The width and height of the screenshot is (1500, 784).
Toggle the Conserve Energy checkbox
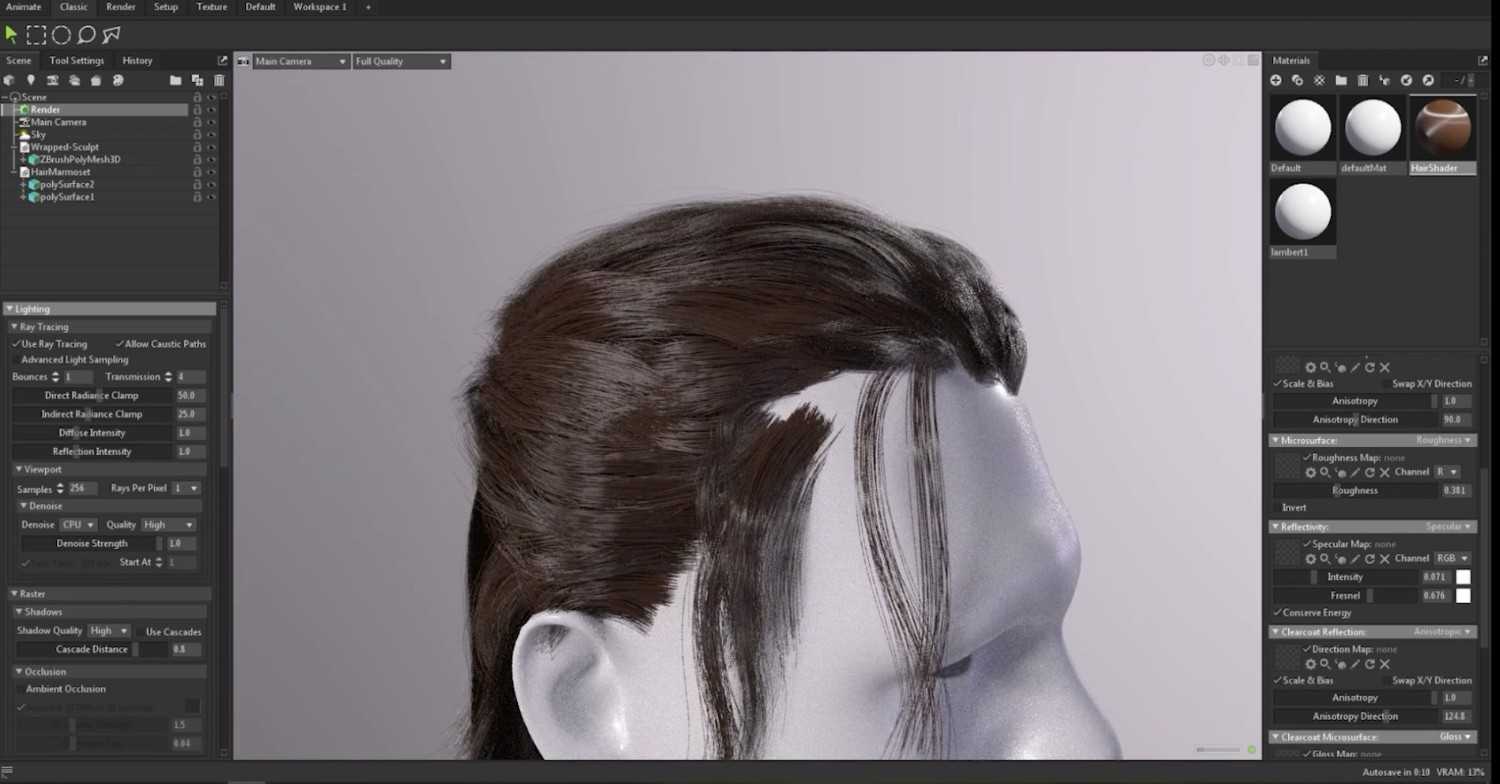pos(1277,613)
